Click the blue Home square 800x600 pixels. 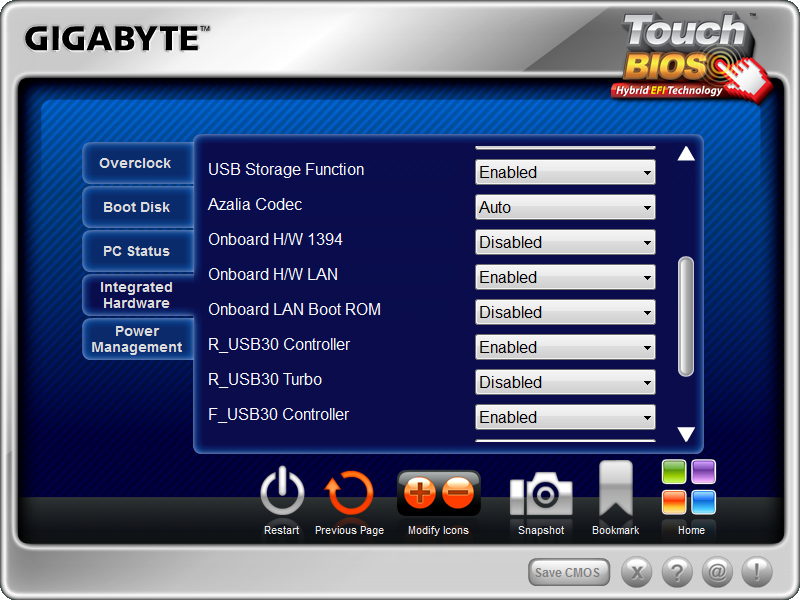point(704,502)
